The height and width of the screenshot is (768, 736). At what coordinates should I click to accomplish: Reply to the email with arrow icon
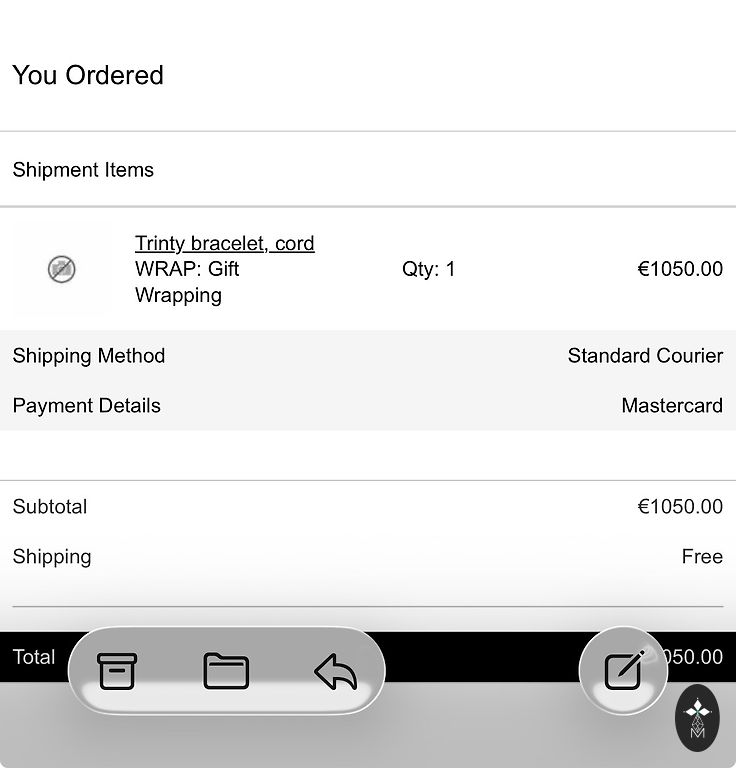(335, 672)
